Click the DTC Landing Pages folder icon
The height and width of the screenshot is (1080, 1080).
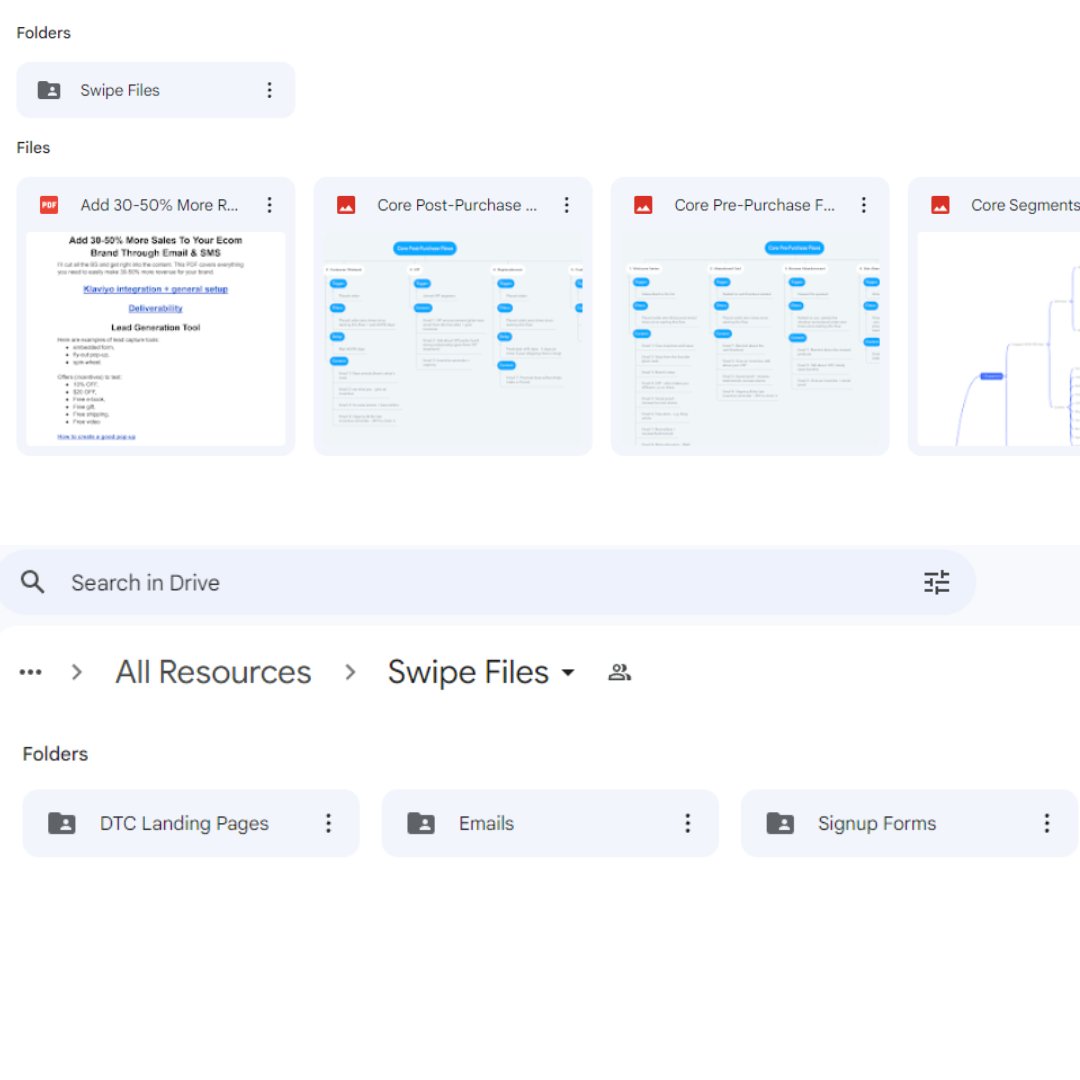62,823
